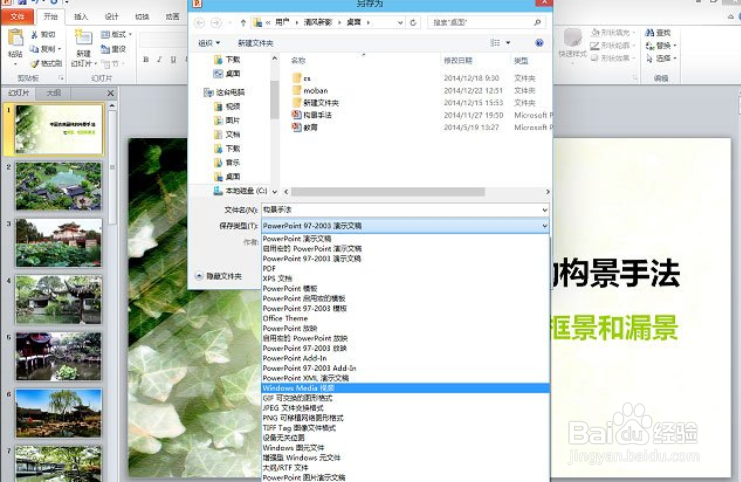
Task: Expand the address path history dropdown
Action: 400,23
